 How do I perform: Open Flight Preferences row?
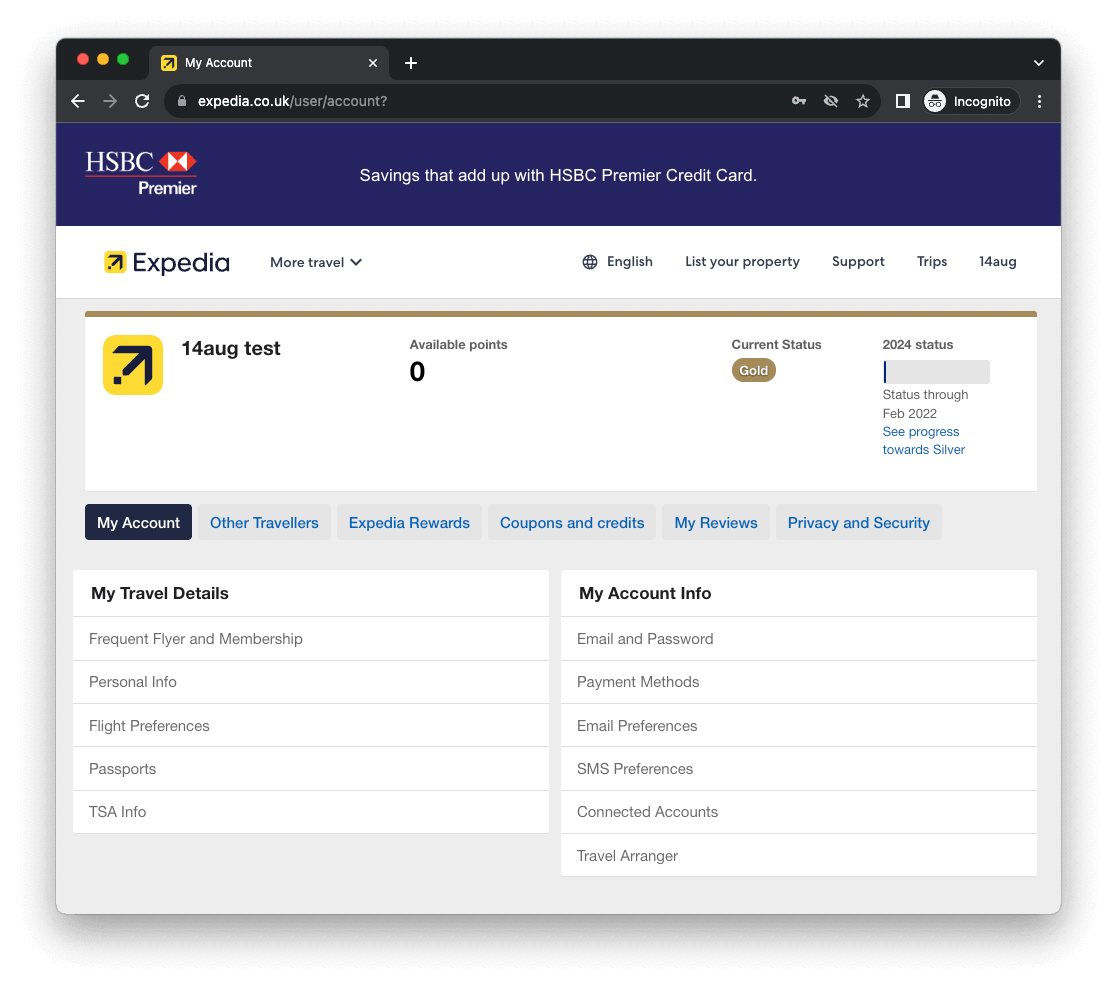[311, 726]
